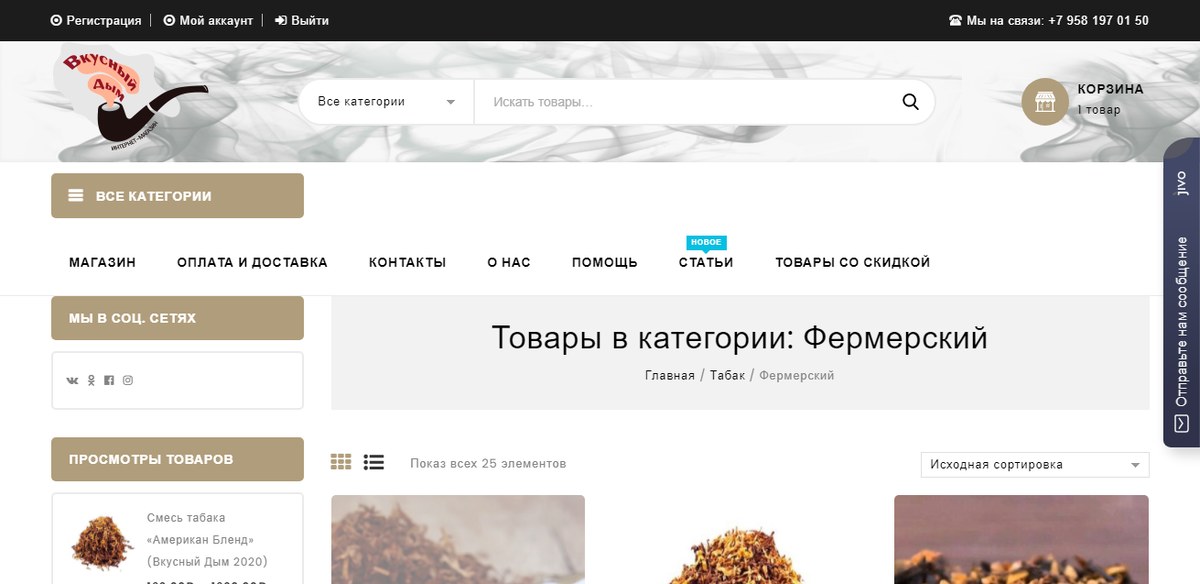The width and height of the screenshot is (1200, 584).
Task: Open the Американ Бленд sidebar product thumbnail
Action: [x=102, y=541]
